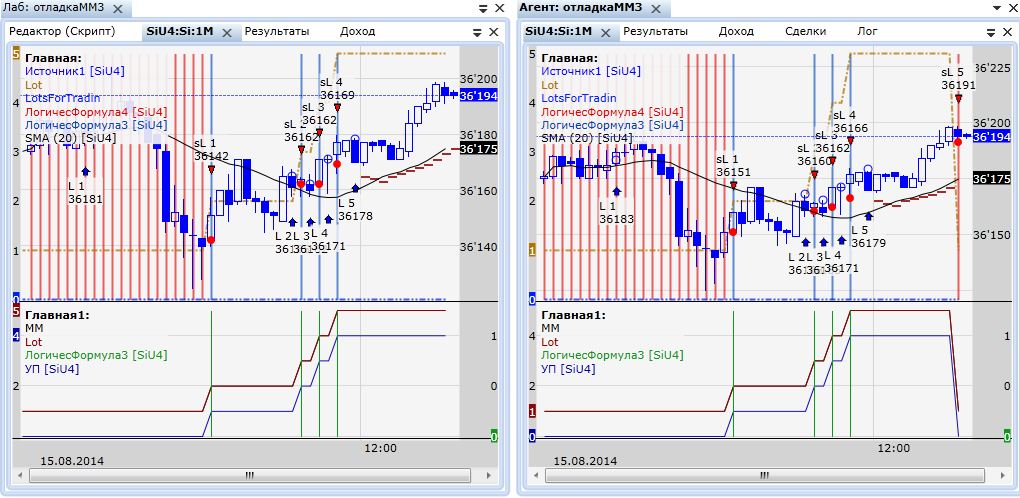The height and width of the screenshot is (498, 1020).
Task: Close the Агент window panel
Action: coord(1012,8)
